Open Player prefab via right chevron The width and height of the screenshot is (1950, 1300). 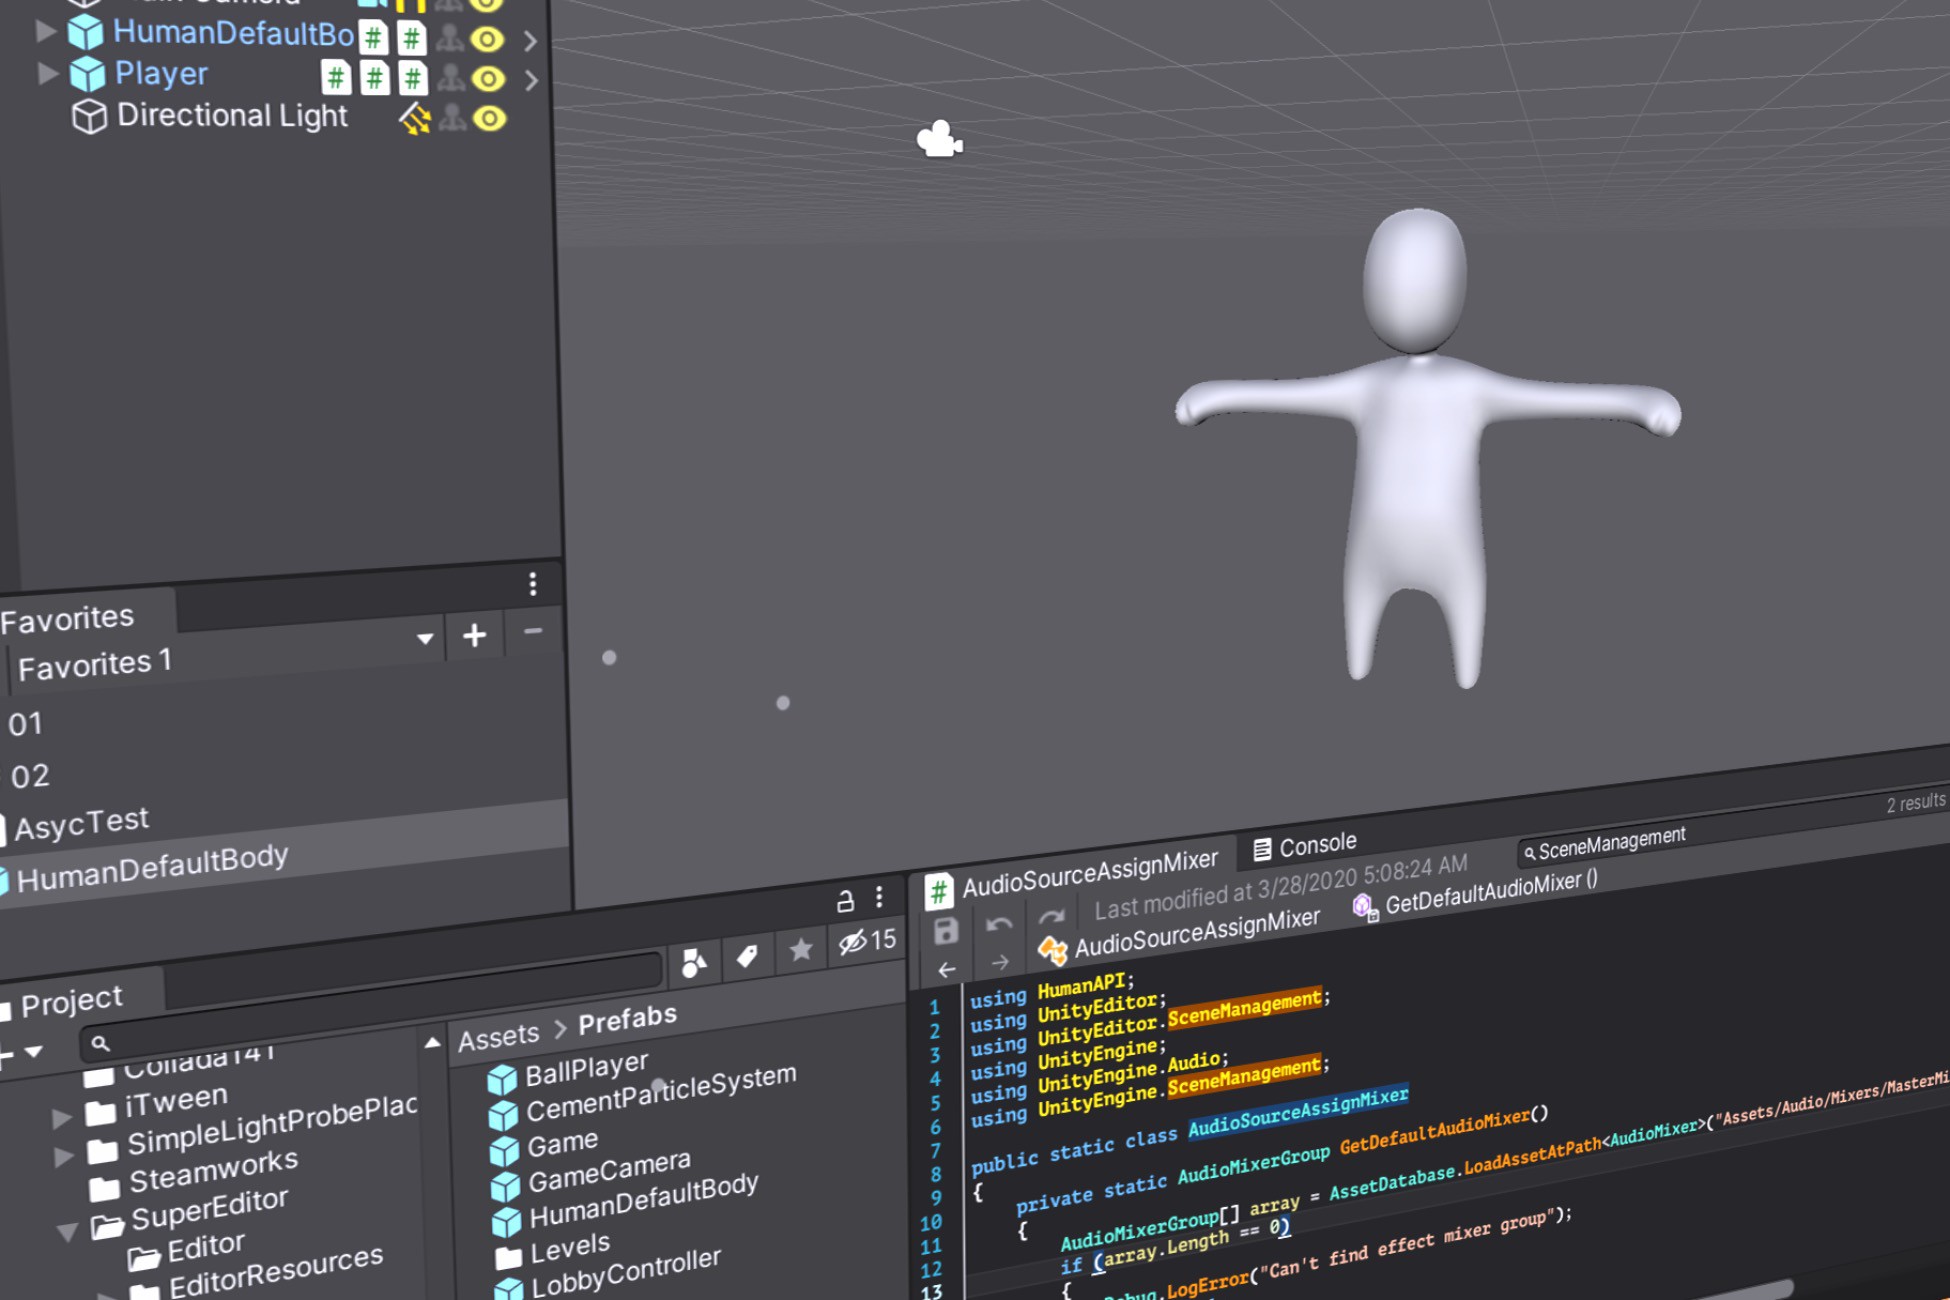pyautogui.click(x=532, y=79)
